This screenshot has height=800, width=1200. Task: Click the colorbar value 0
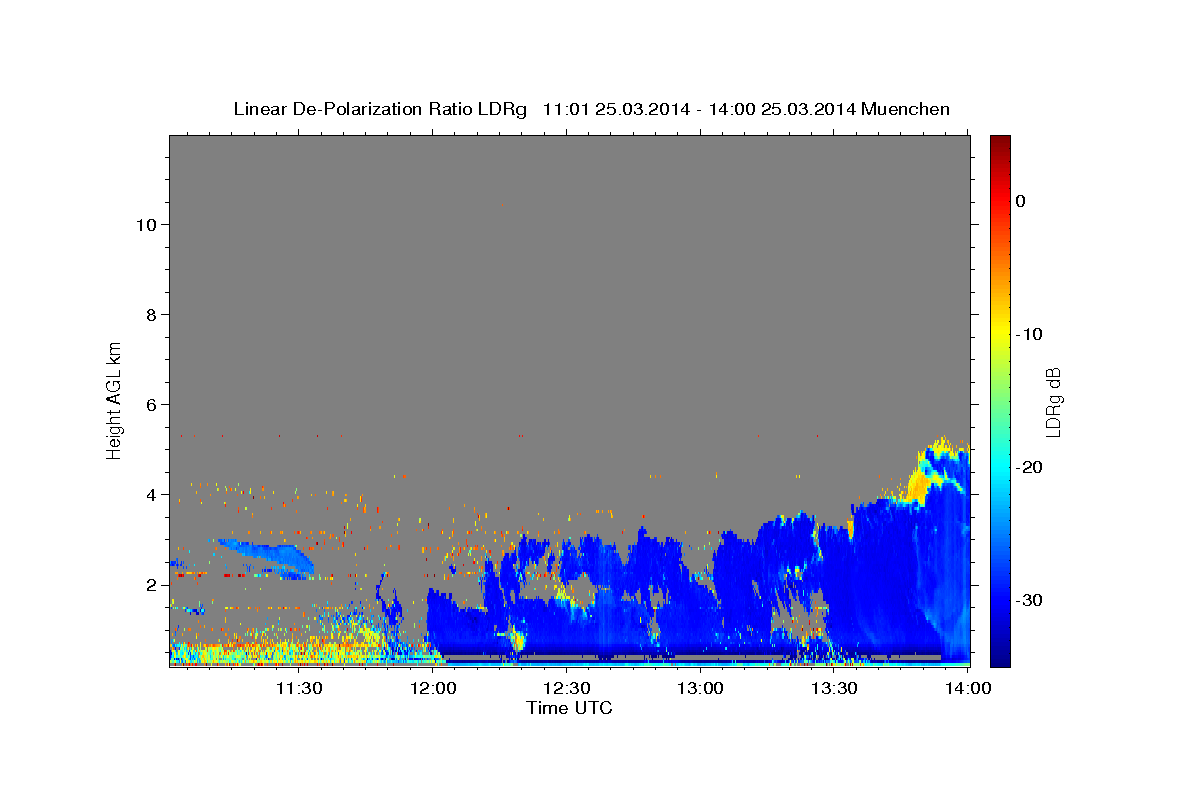[x=1021, y=201]
